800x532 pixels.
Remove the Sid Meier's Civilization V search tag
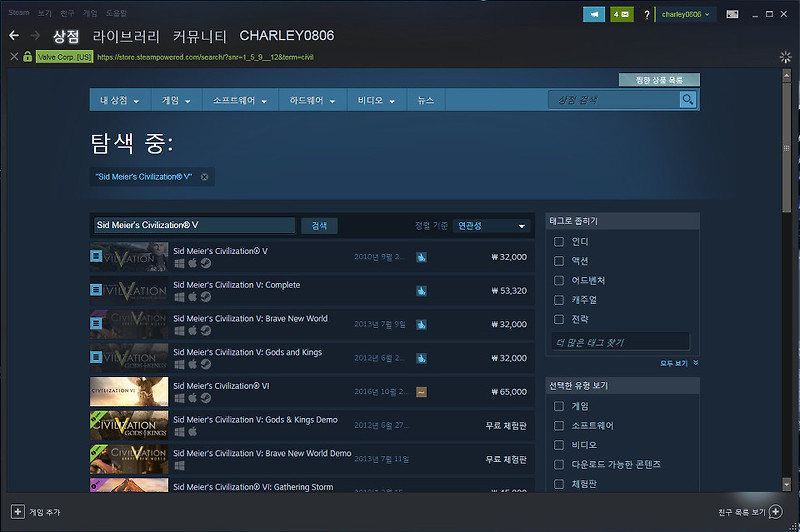205,177
